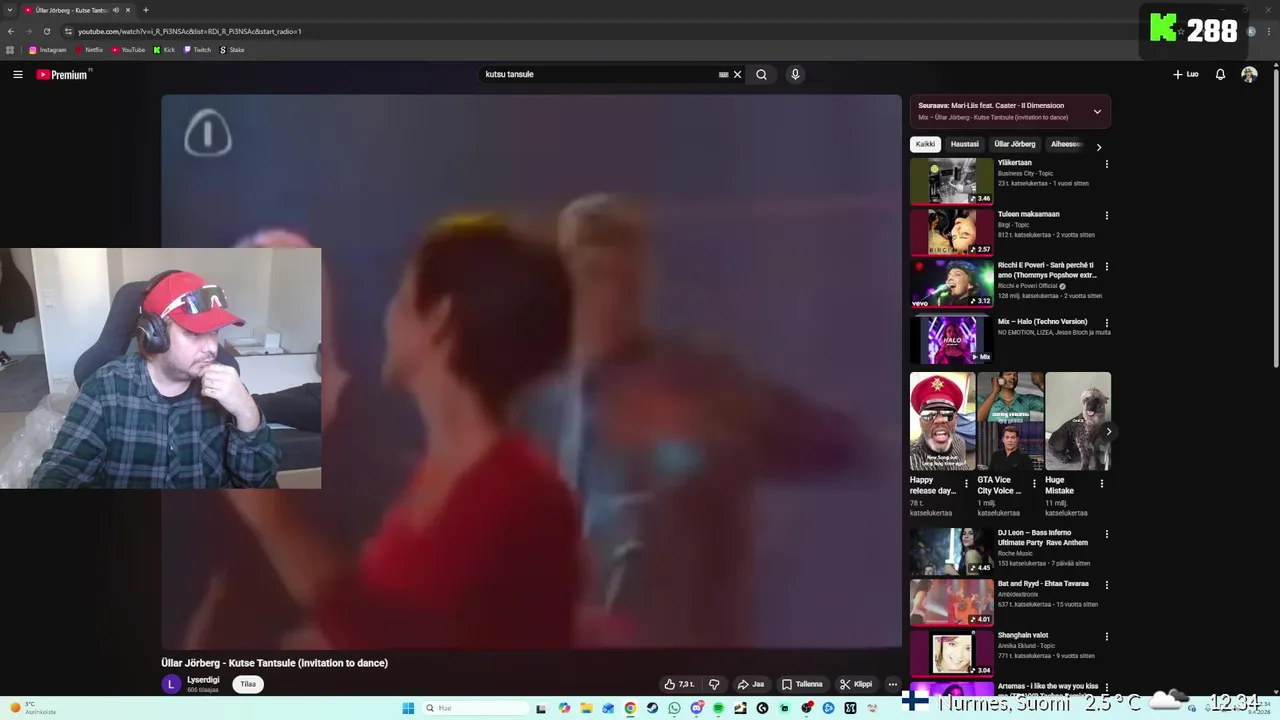Viewport: 1280px width, 720px height.
Task: Open options menu for DJ Leon Bass Inferno
Action: click(1106, 534)
